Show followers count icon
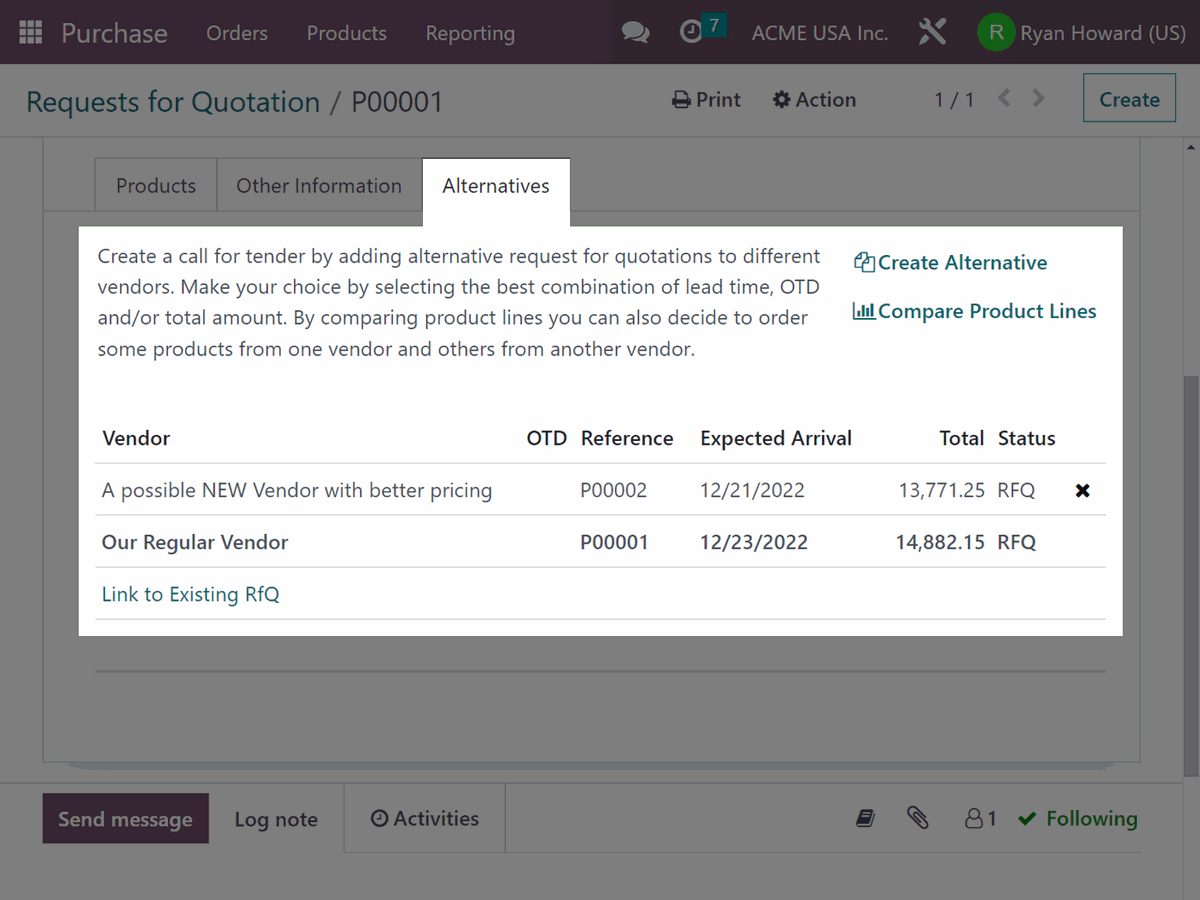This screenshot has width=1200, height=900. coord(981,819)
